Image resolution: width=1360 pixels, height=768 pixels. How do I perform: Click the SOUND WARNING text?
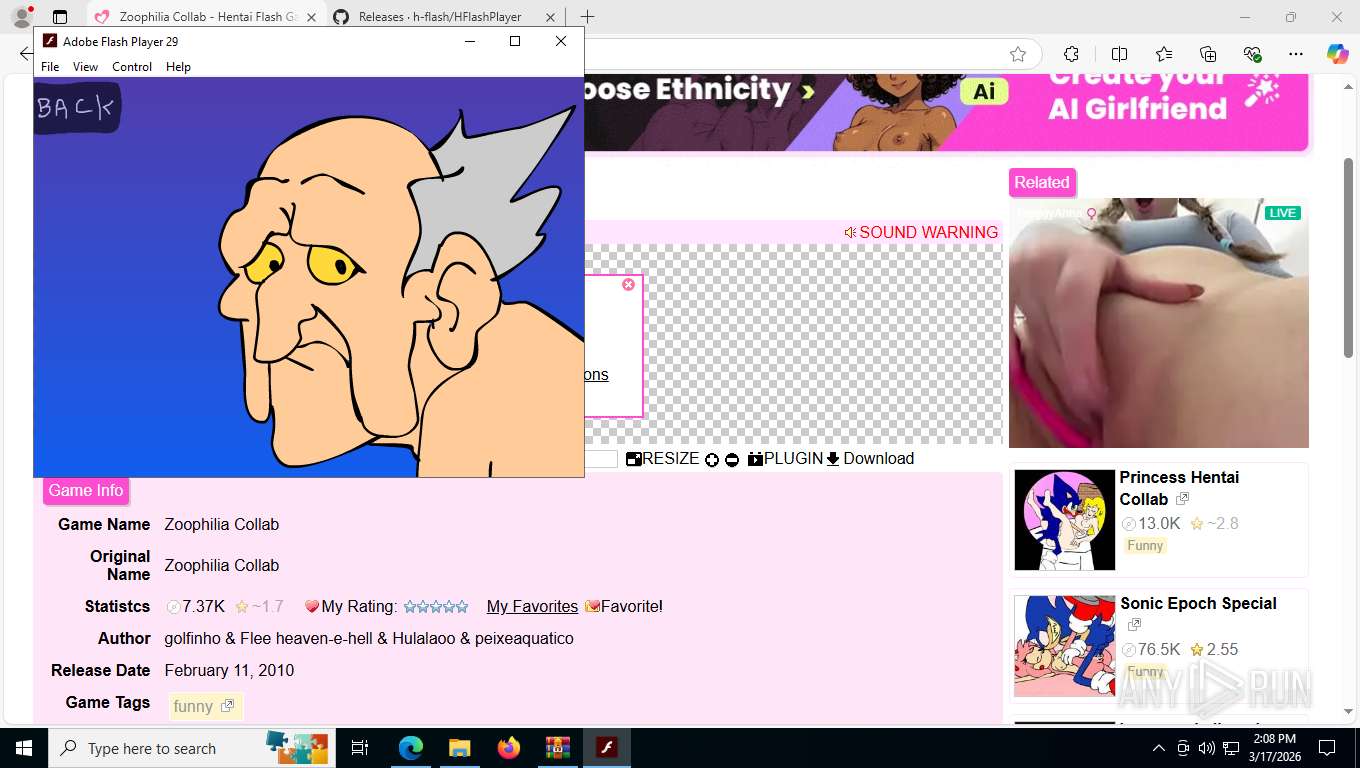point(928,232)
